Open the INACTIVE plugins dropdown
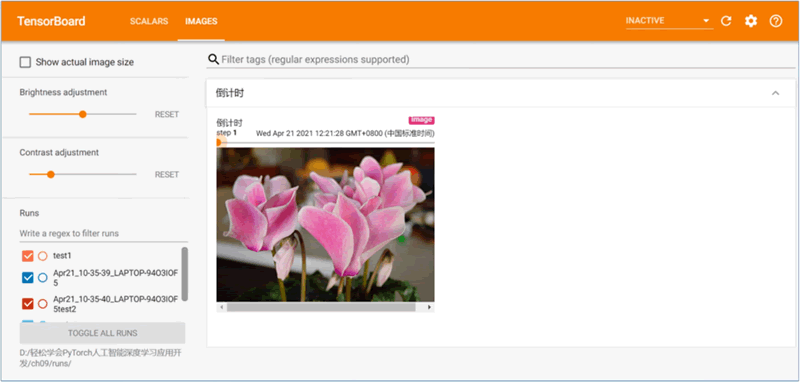This screenshot has width=800, height=382. [669, 21]
